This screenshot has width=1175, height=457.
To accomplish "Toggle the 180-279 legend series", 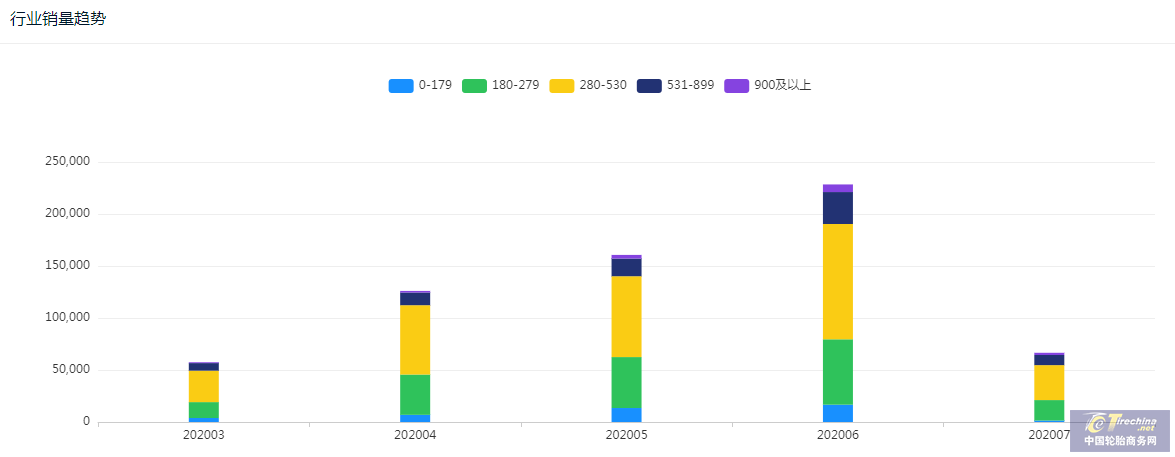I will 501,85.
